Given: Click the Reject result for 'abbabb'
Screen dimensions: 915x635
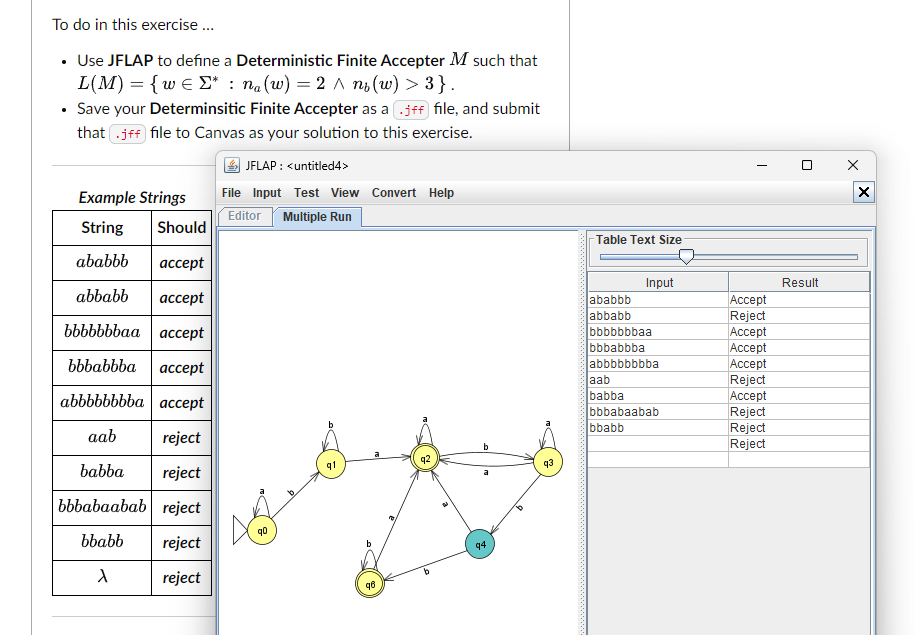Looking at the screenshot, I should click(799, 316).
